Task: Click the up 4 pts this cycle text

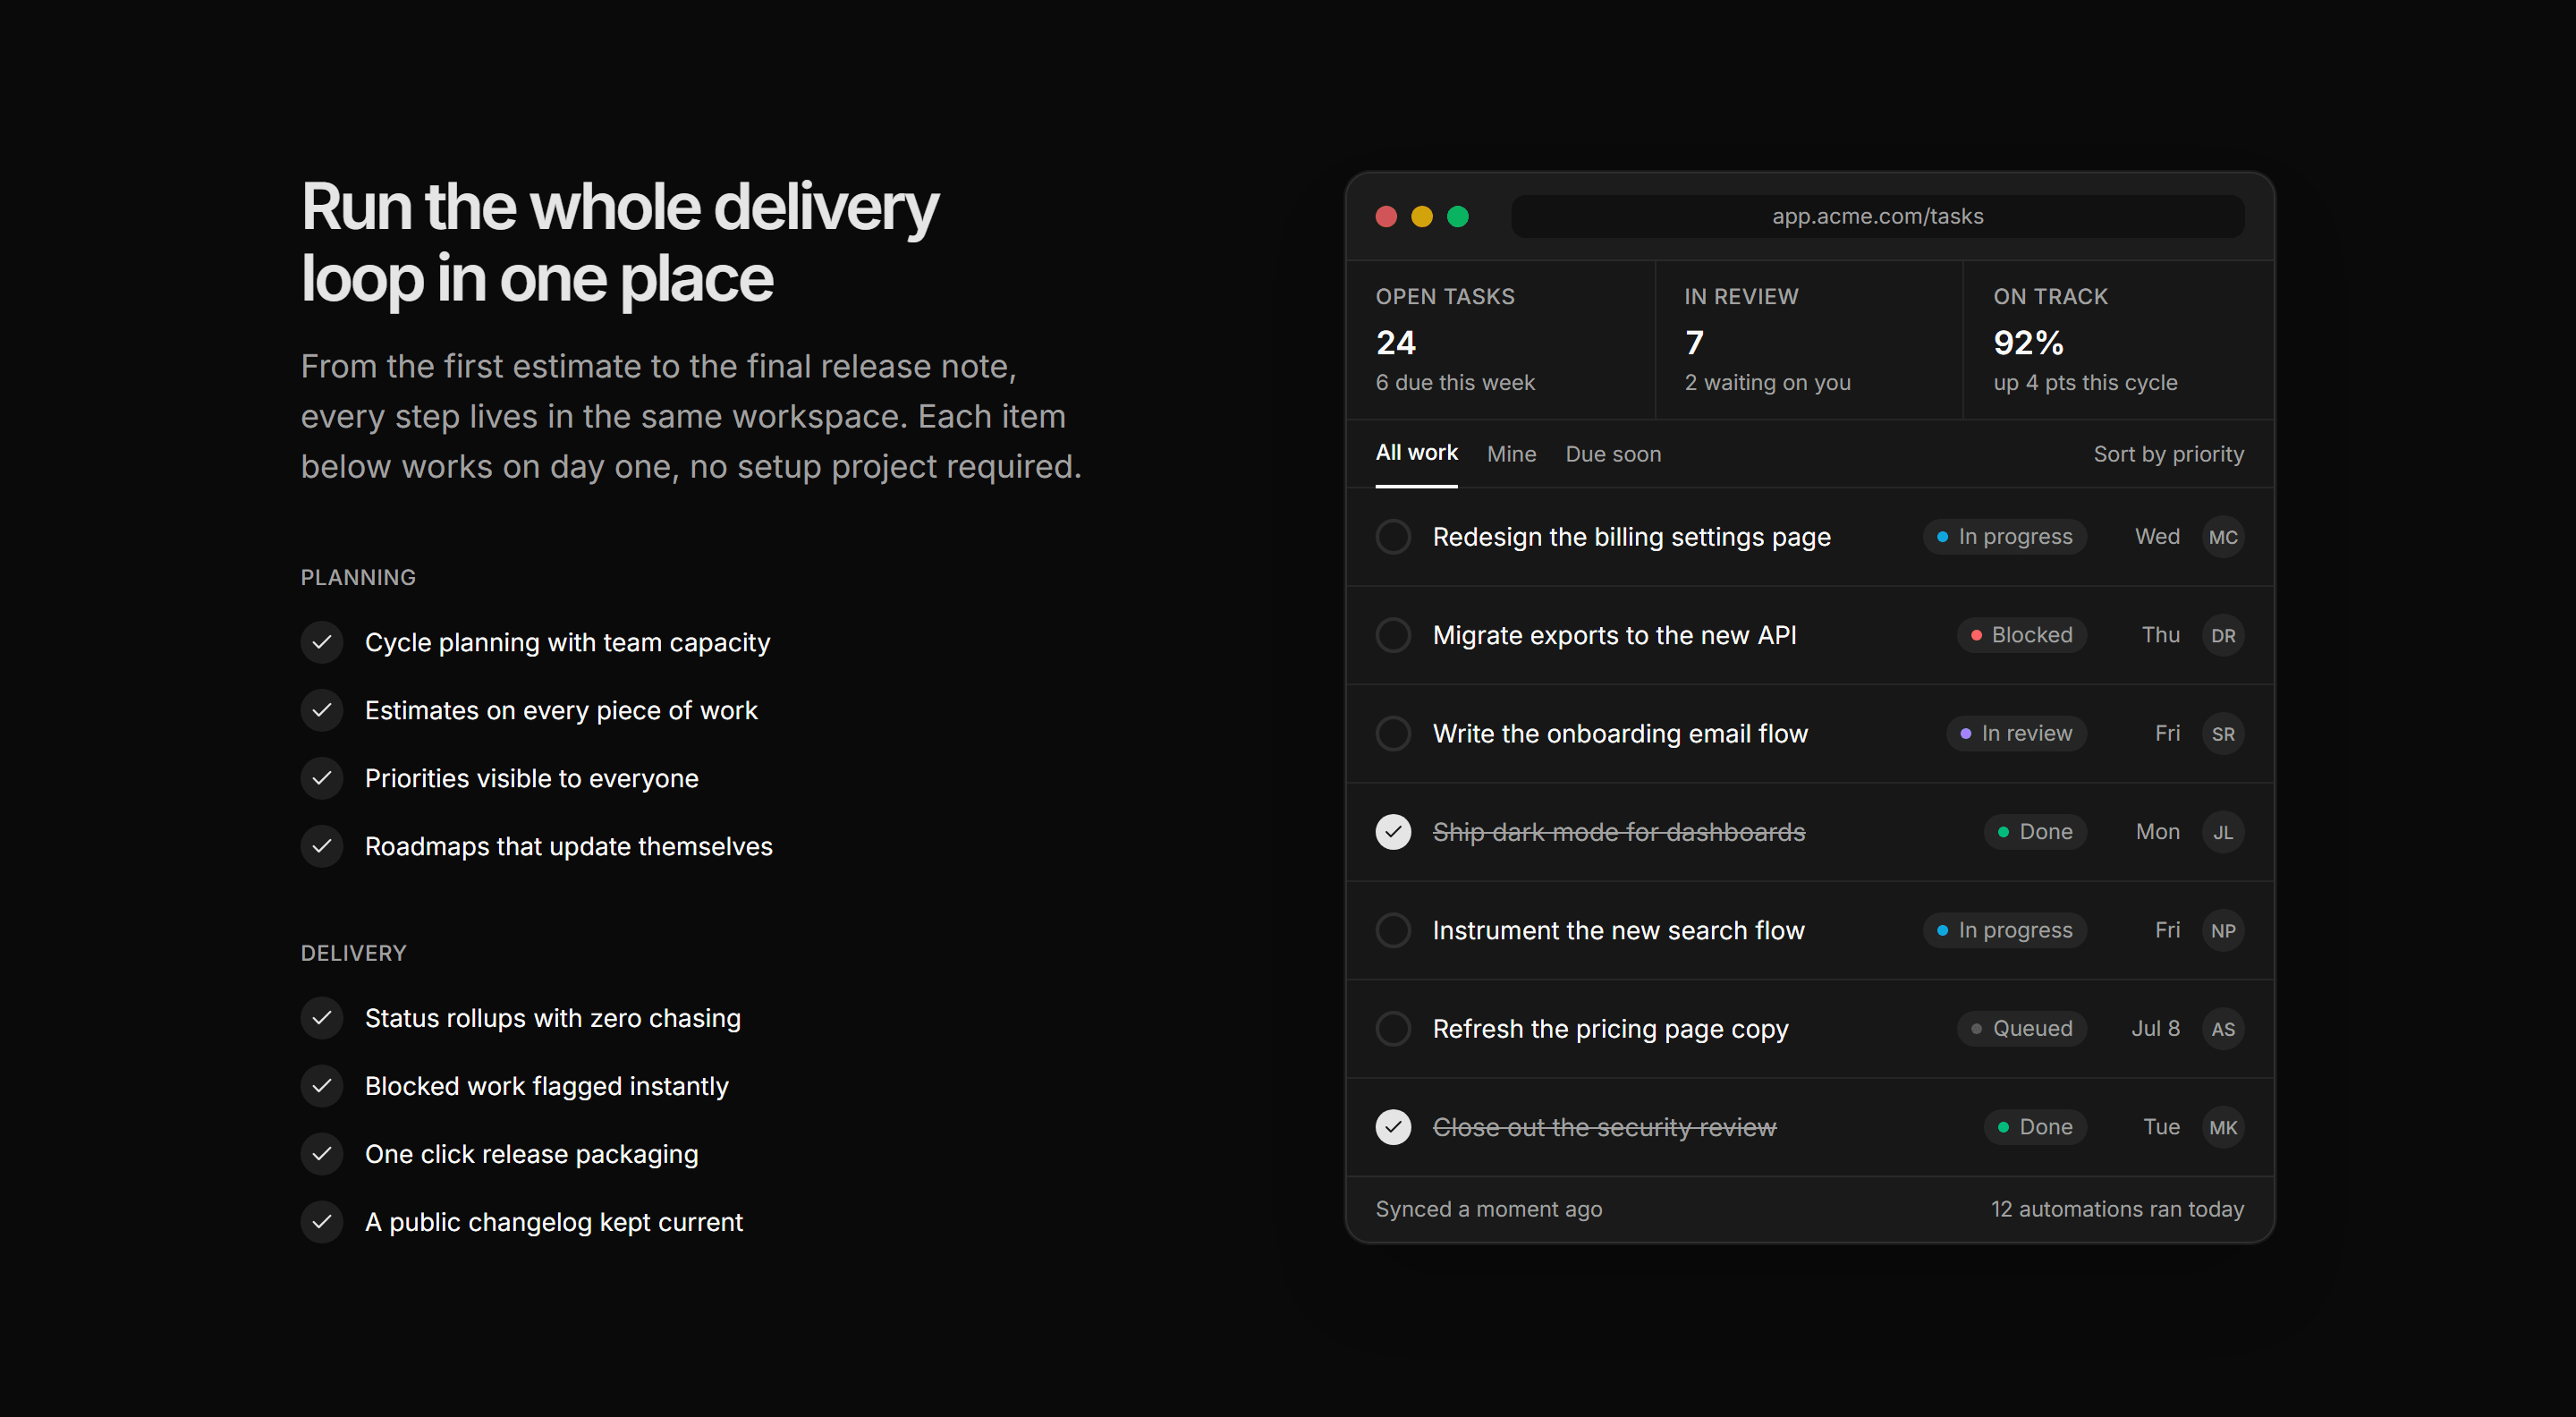Action: [2085, 382]
